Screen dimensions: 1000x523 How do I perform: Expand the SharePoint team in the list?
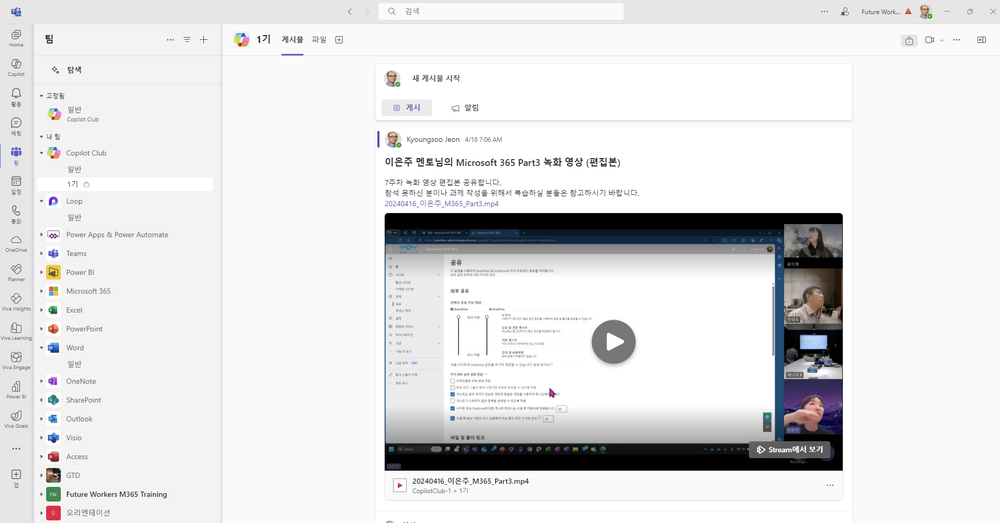pos(42,400)
